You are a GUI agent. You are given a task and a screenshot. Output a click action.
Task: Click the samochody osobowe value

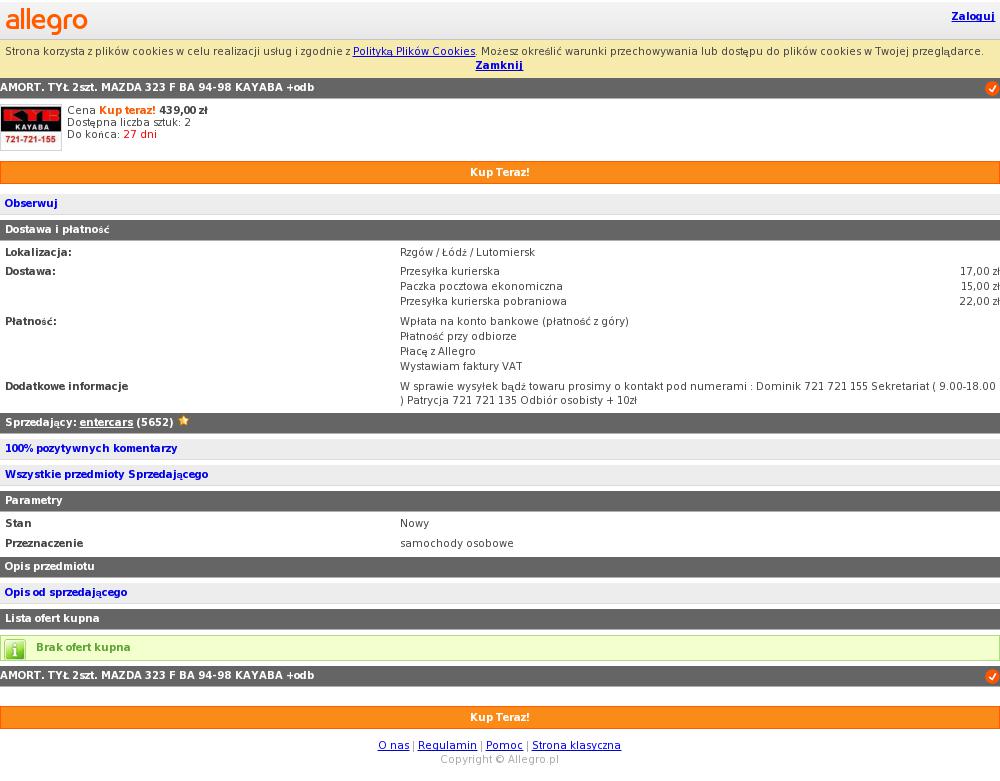pos(457,544)
